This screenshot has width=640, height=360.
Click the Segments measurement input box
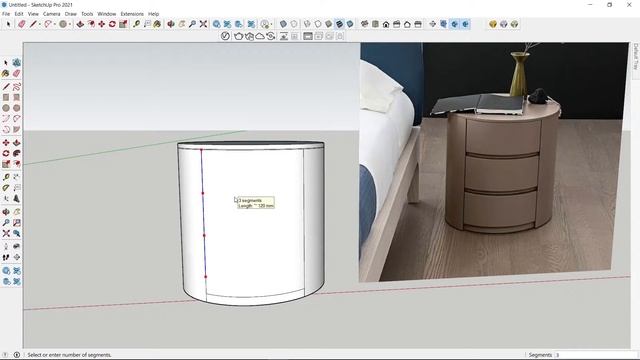click(593, 355)
